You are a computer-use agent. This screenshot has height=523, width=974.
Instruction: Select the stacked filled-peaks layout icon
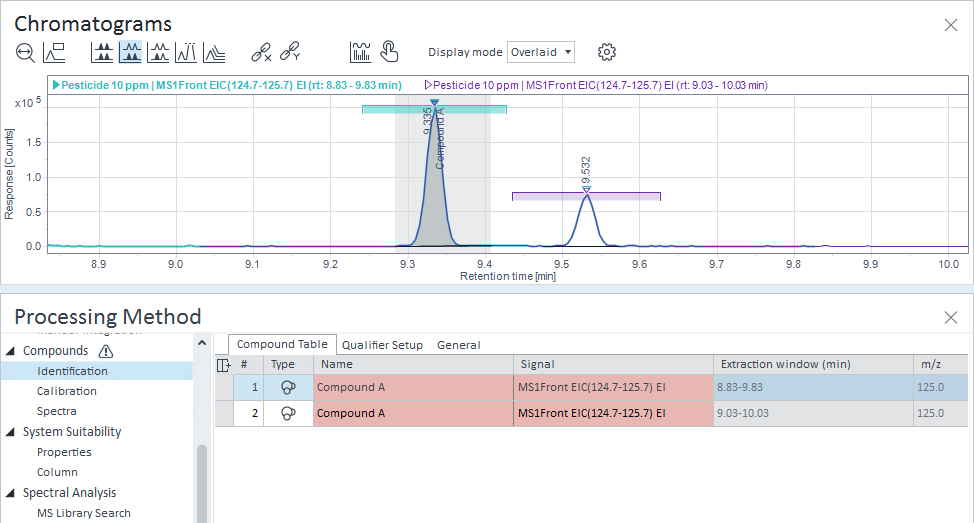(x=102, y=53)
